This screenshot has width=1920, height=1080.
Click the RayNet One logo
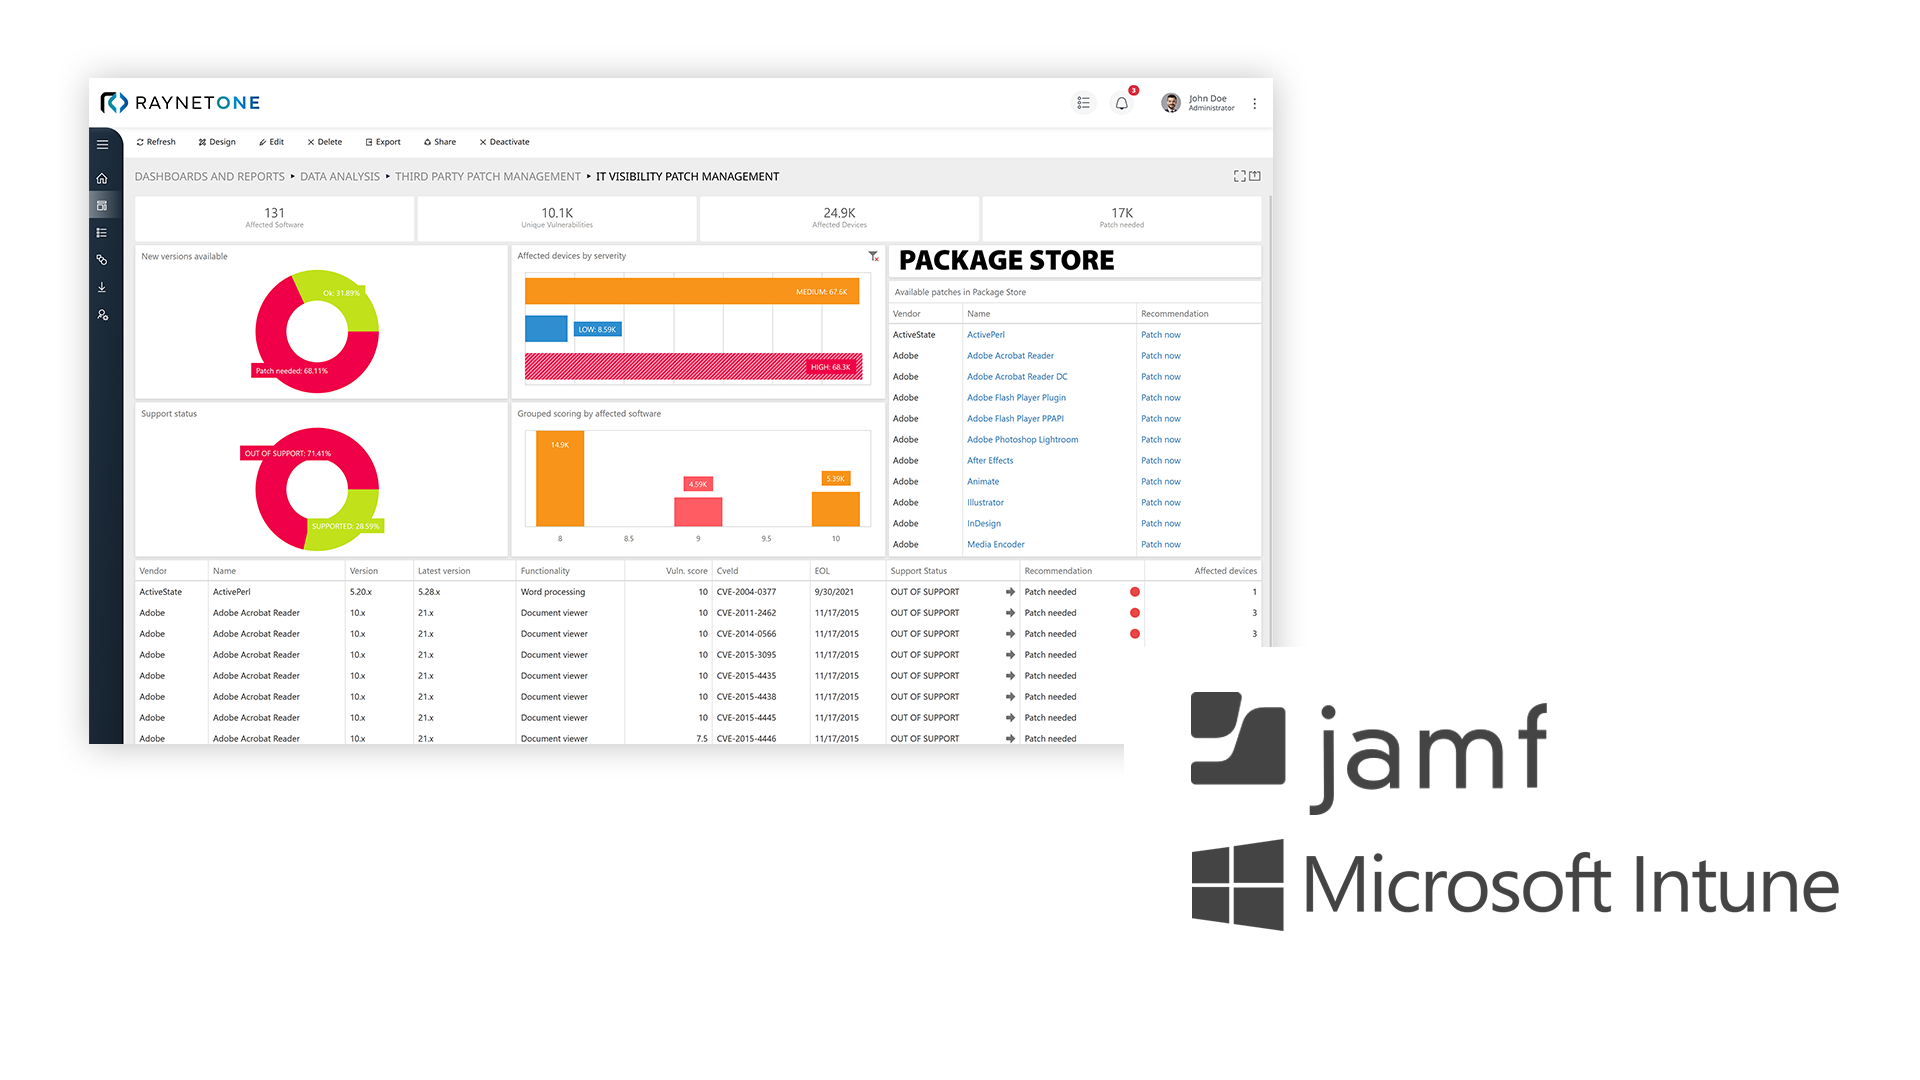pyautogui.click(x=180, y=103)
